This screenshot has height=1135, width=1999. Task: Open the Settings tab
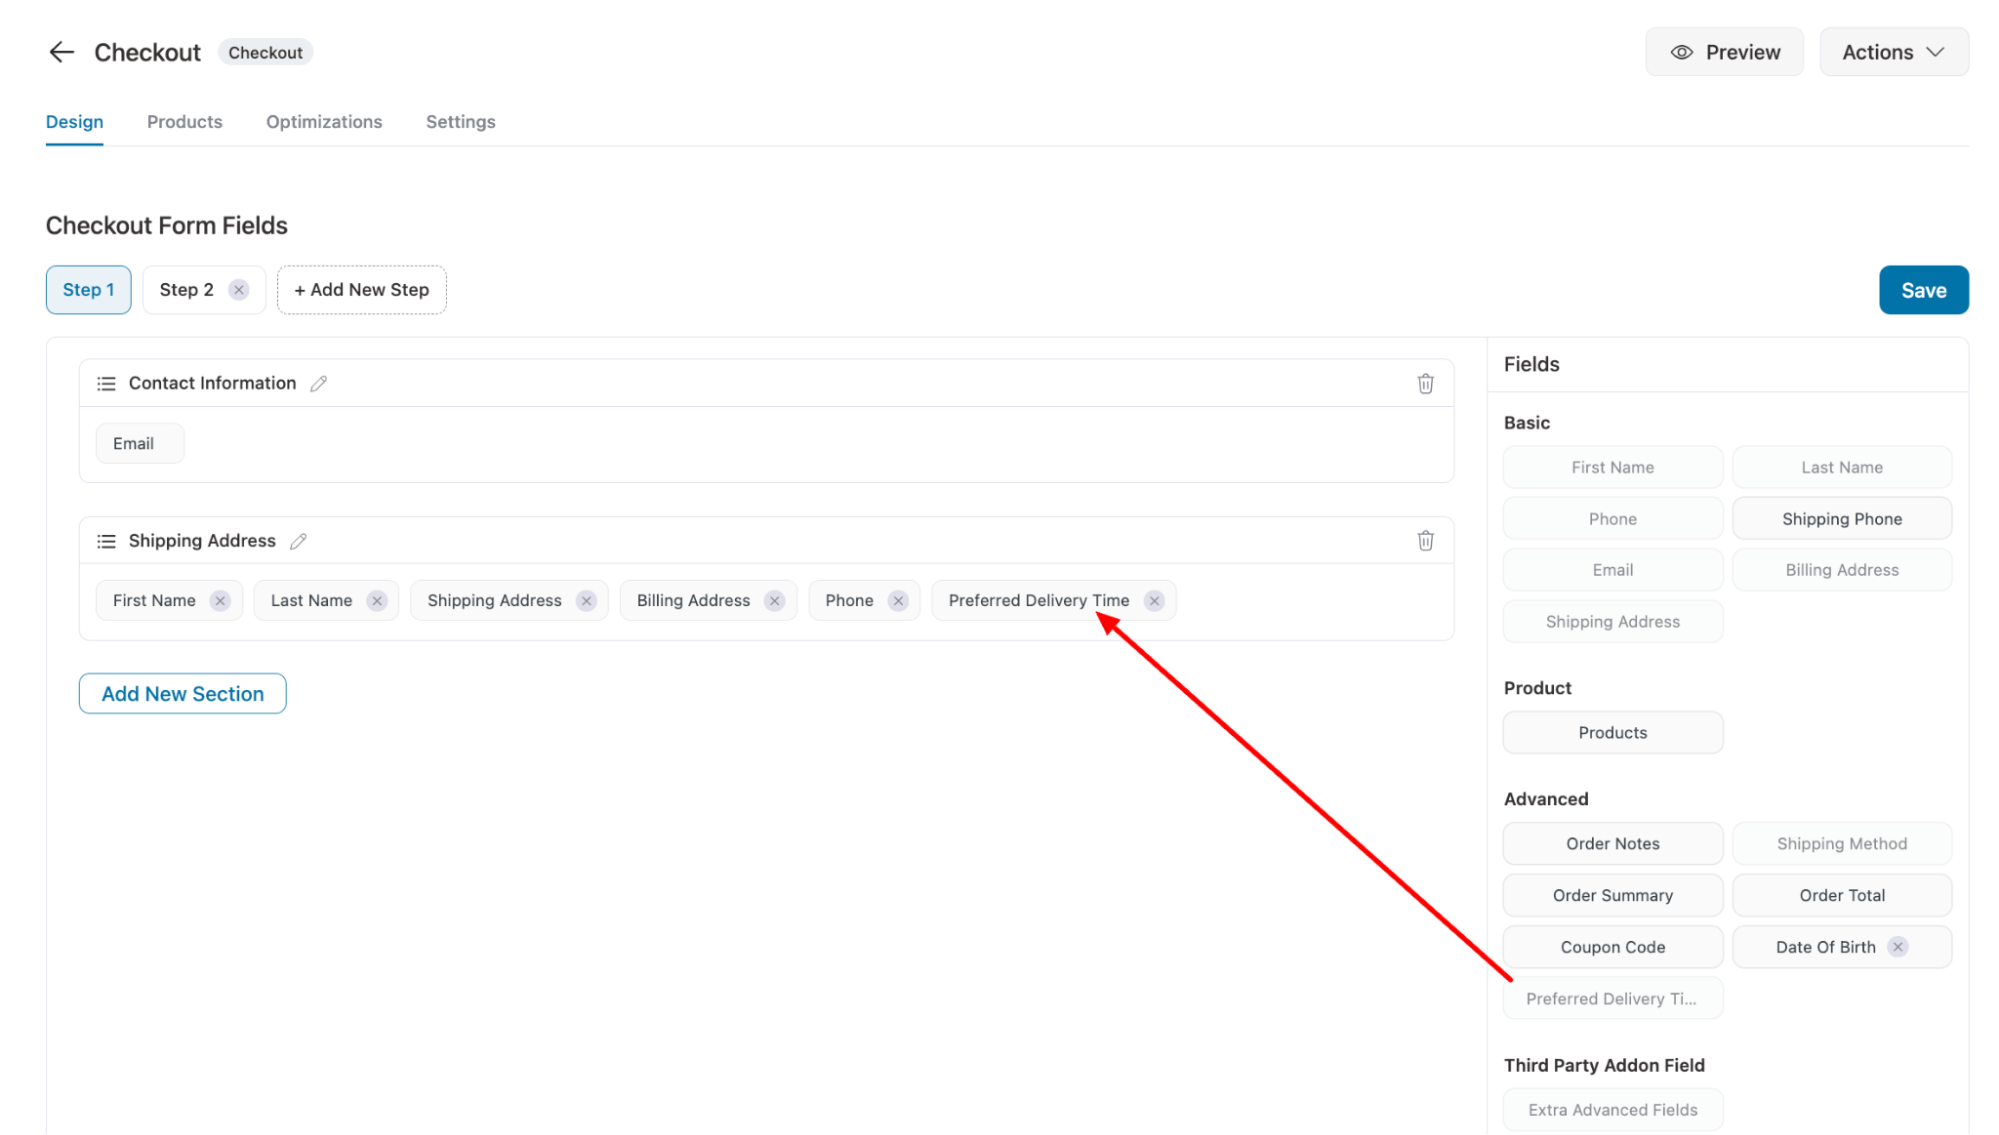[x=461, y=122]
